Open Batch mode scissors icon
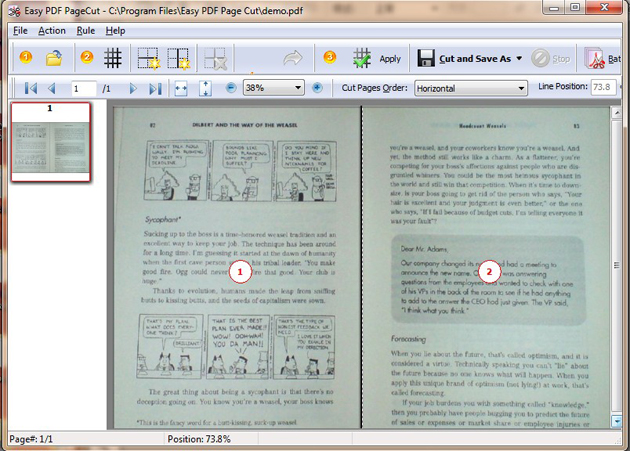The width and height of the screenshot is (630, 451). (595, 59)
